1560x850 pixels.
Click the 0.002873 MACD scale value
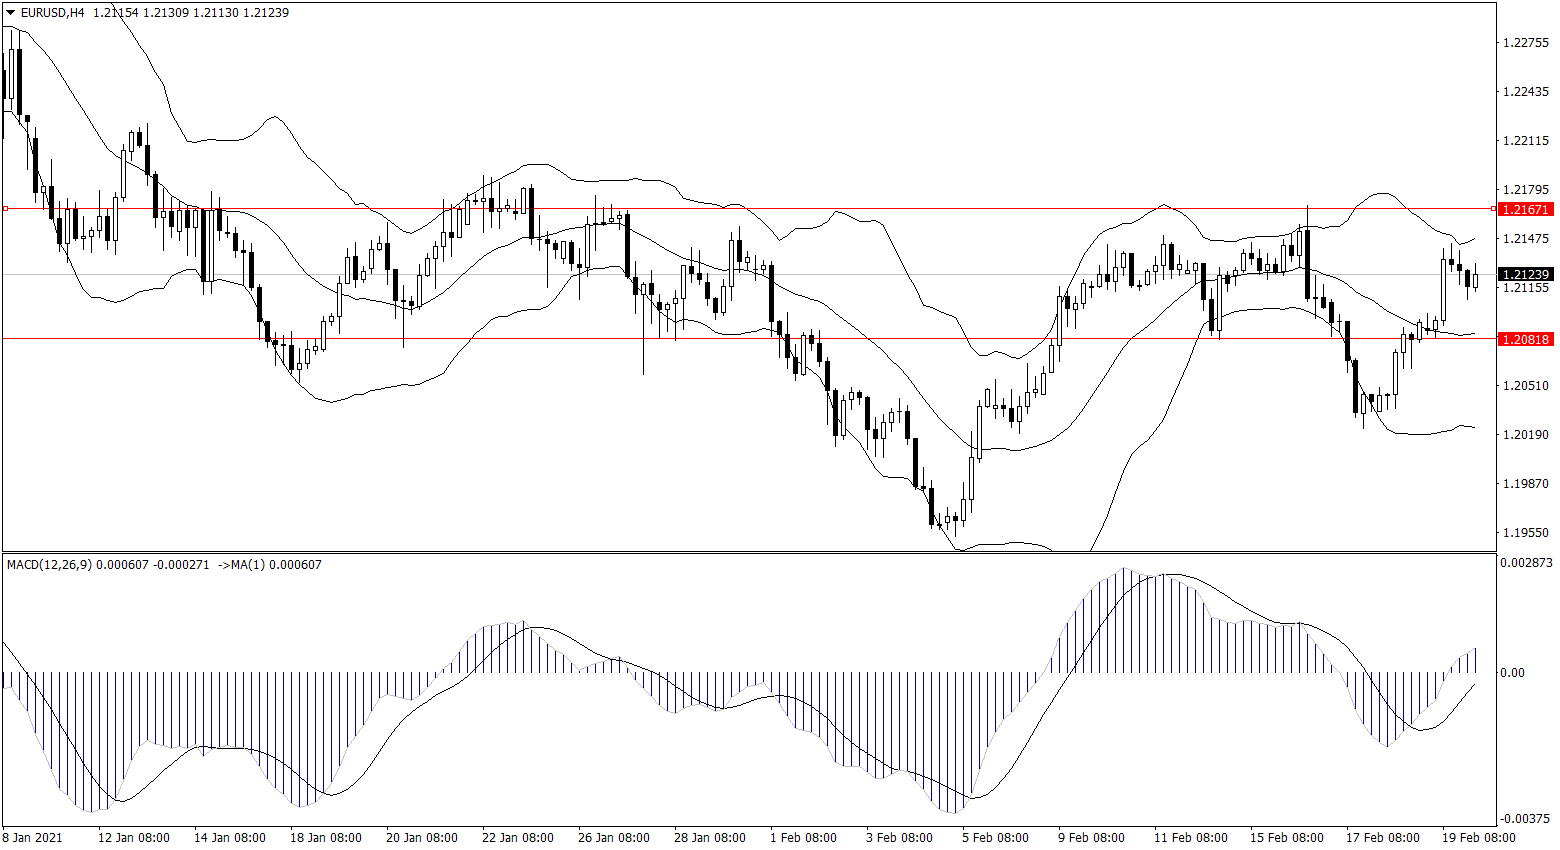coord(1528,563)
